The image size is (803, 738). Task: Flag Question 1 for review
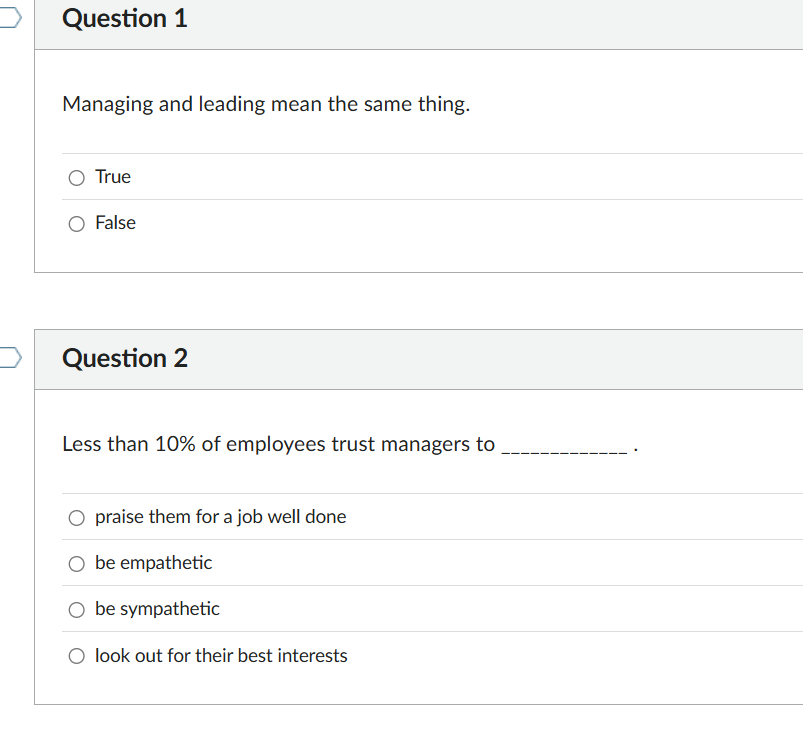[x=8, y=16]
